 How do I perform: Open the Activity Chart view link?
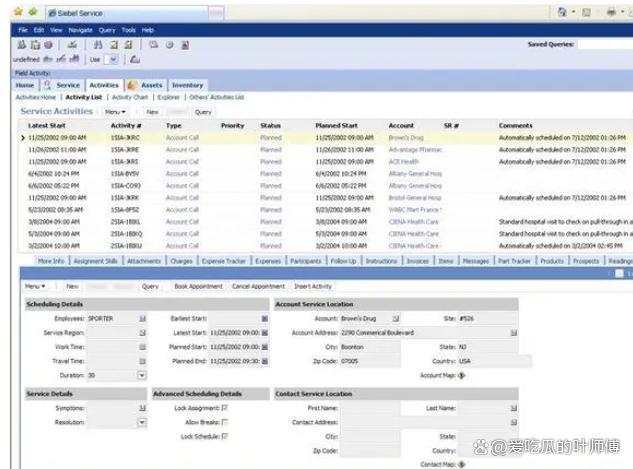coord(130,97)
